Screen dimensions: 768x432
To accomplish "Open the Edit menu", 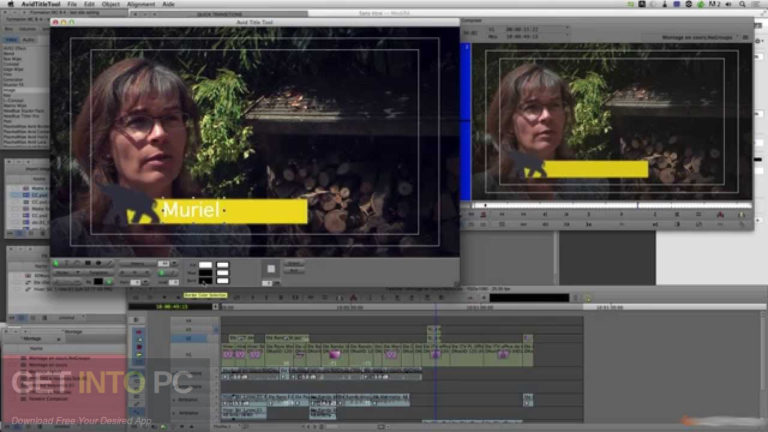I will pyautogui.click(x=89, y=4).
